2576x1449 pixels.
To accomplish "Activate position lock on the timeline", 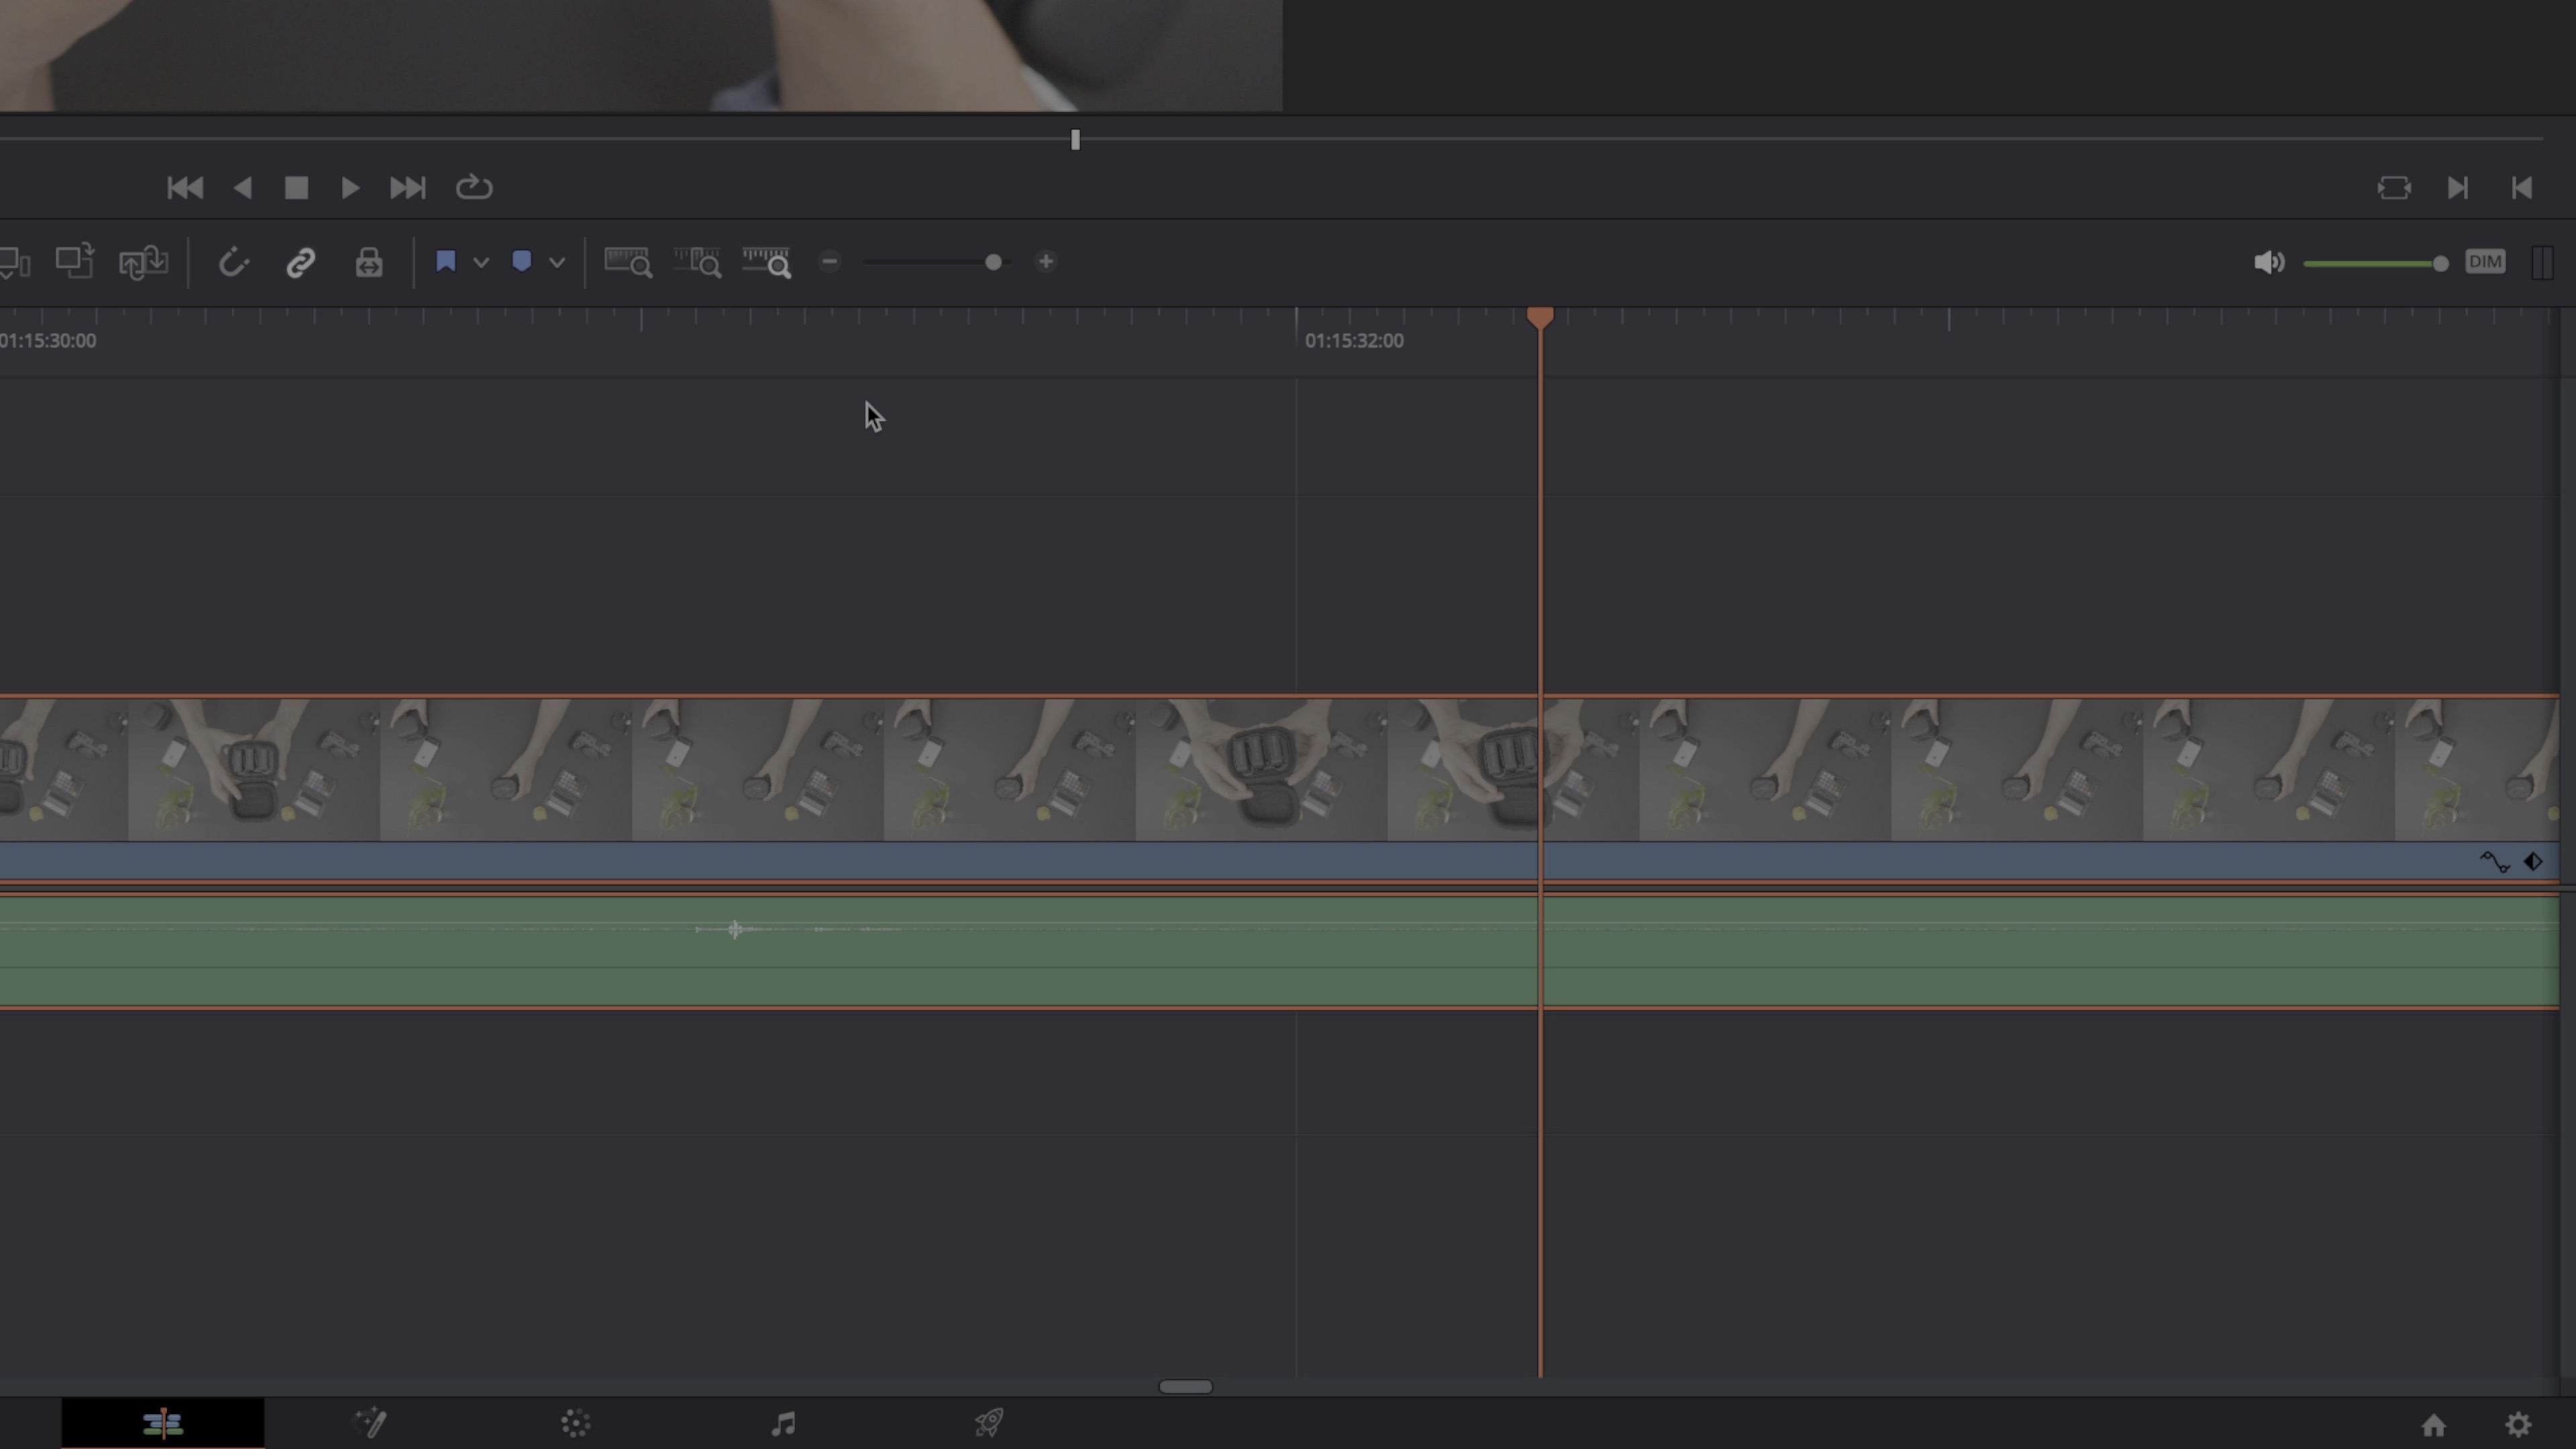I will (x=368, y=262).
